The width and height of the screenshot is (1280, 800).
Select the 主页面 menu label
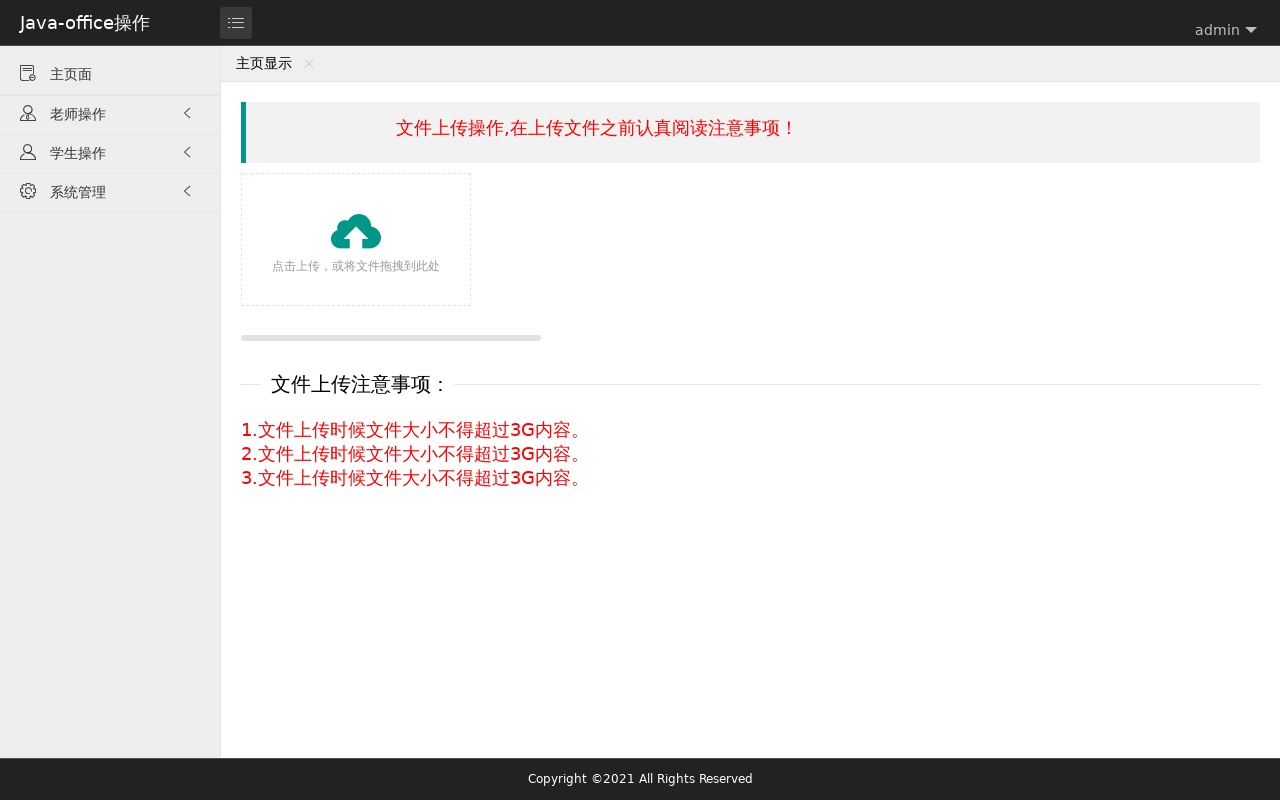(x=71, y=74)
